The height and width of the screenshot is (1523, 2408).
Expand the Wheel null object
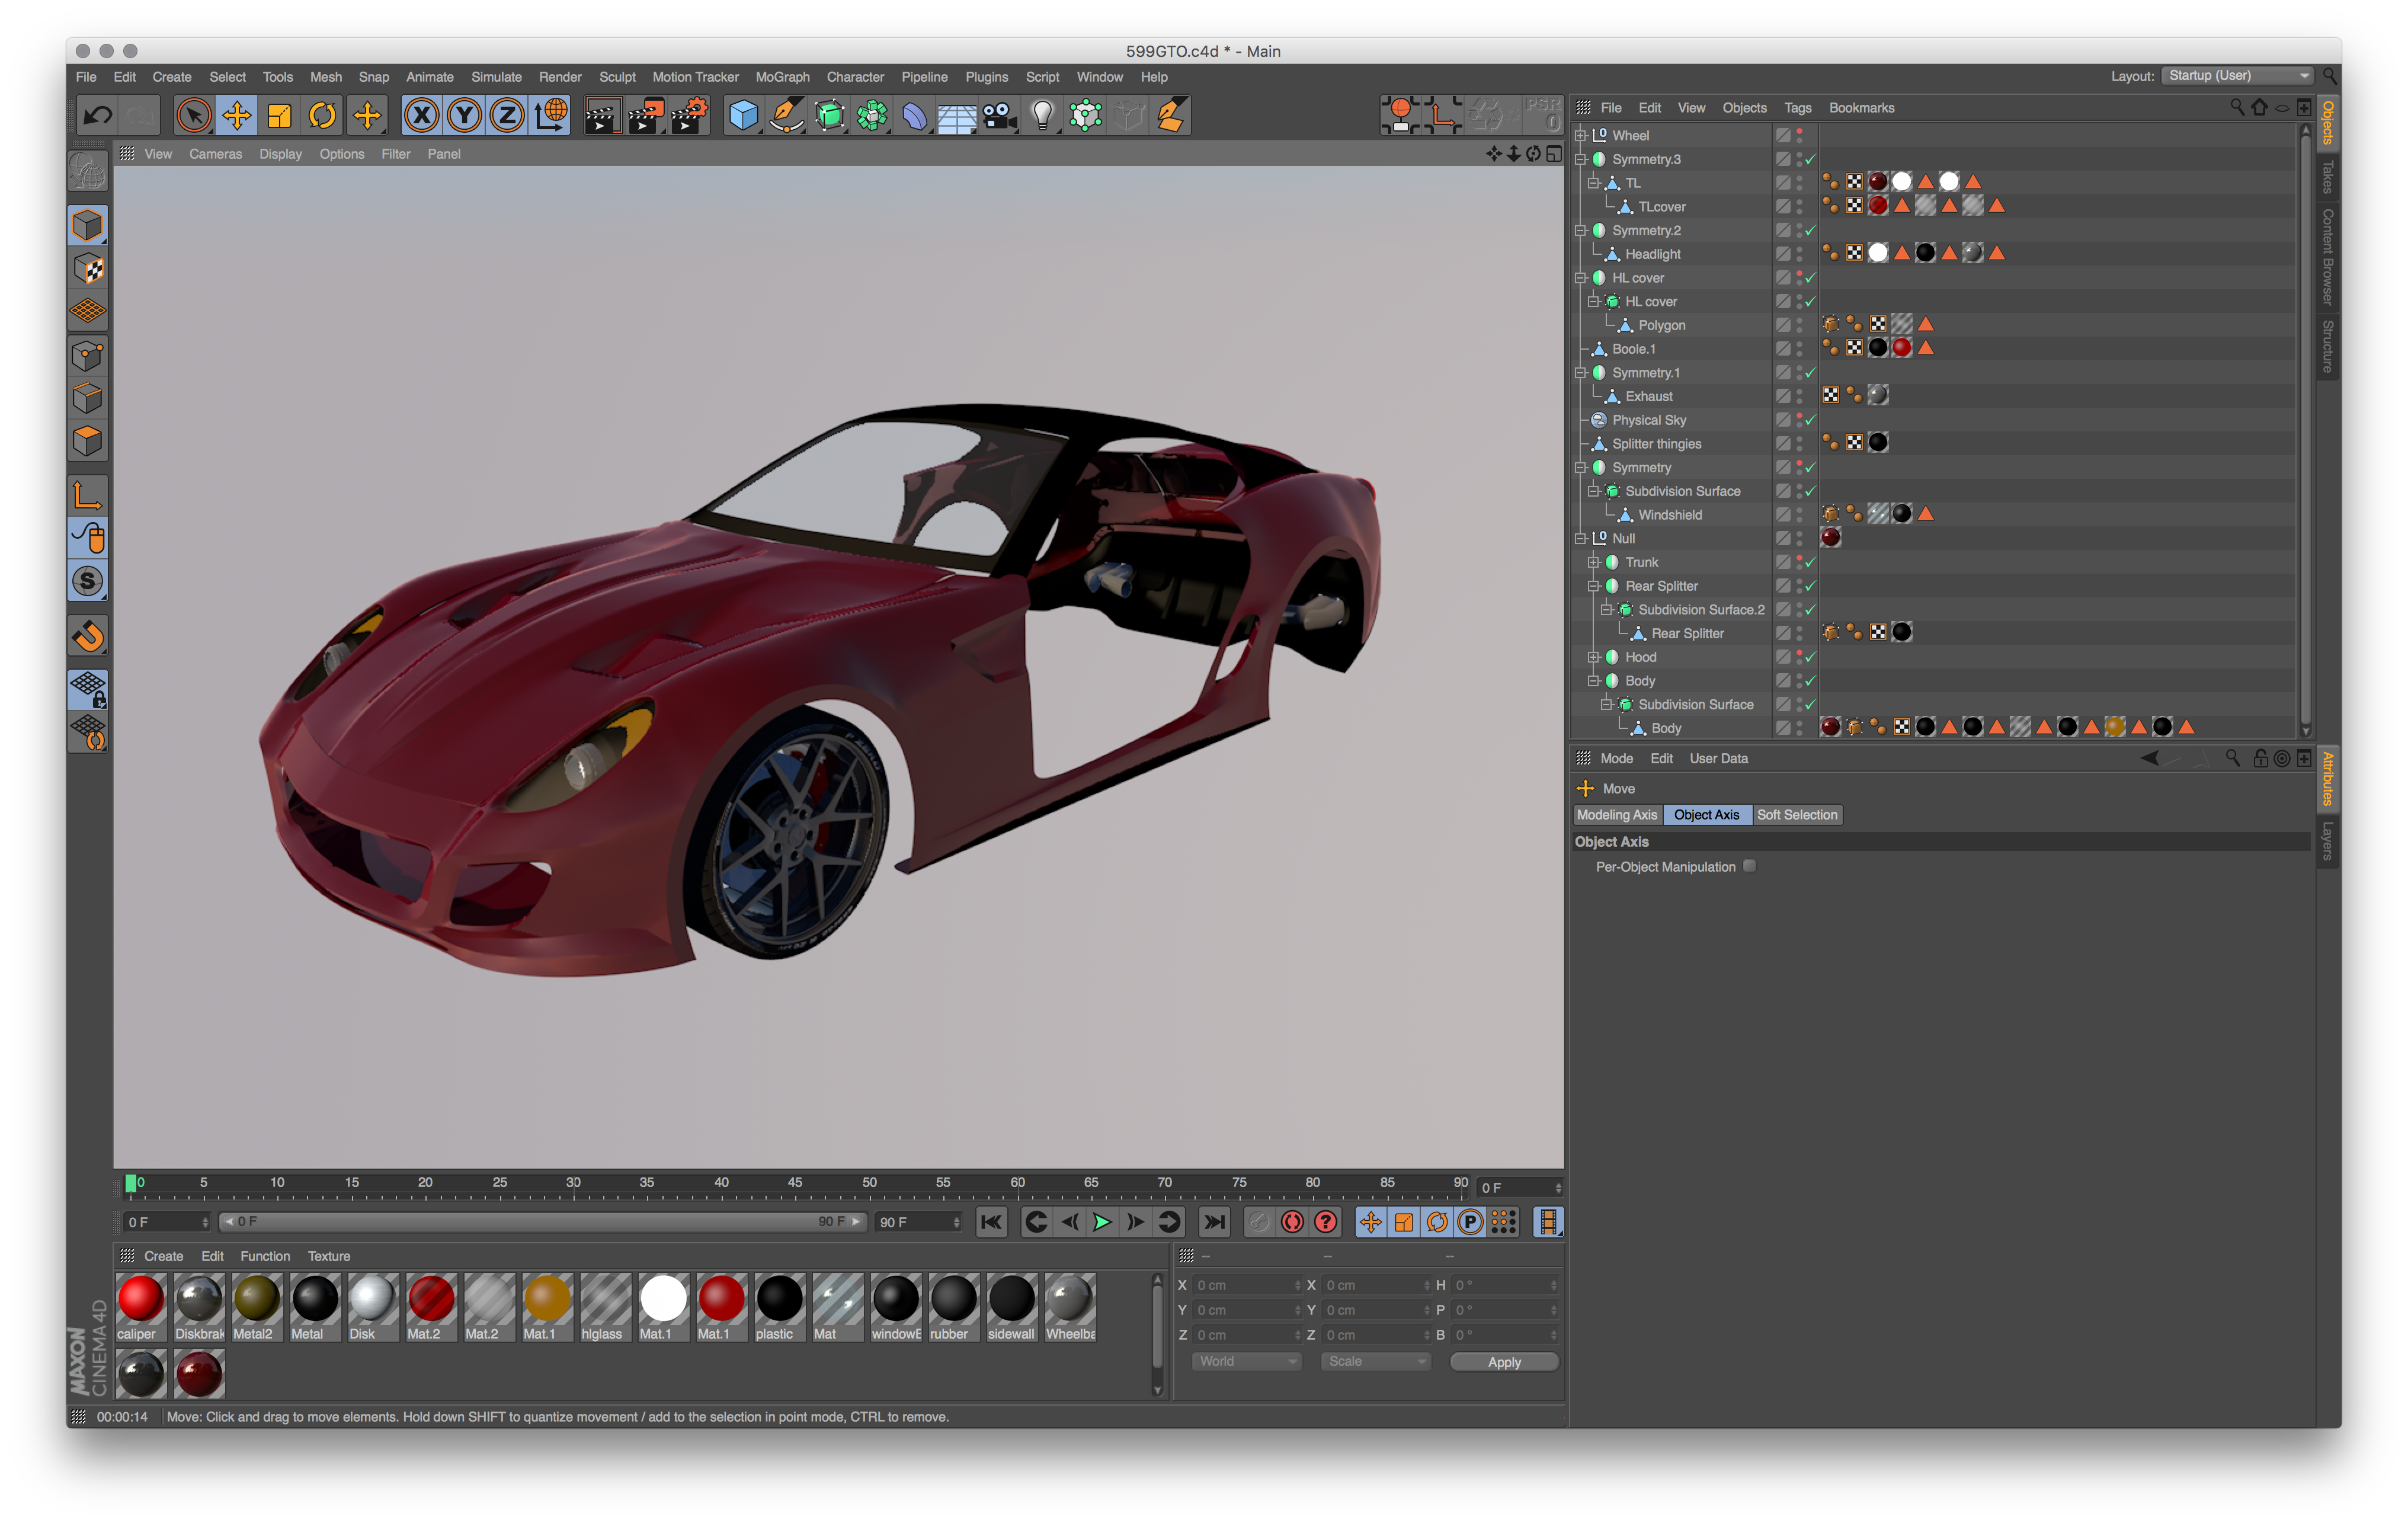click(1581, 135)
